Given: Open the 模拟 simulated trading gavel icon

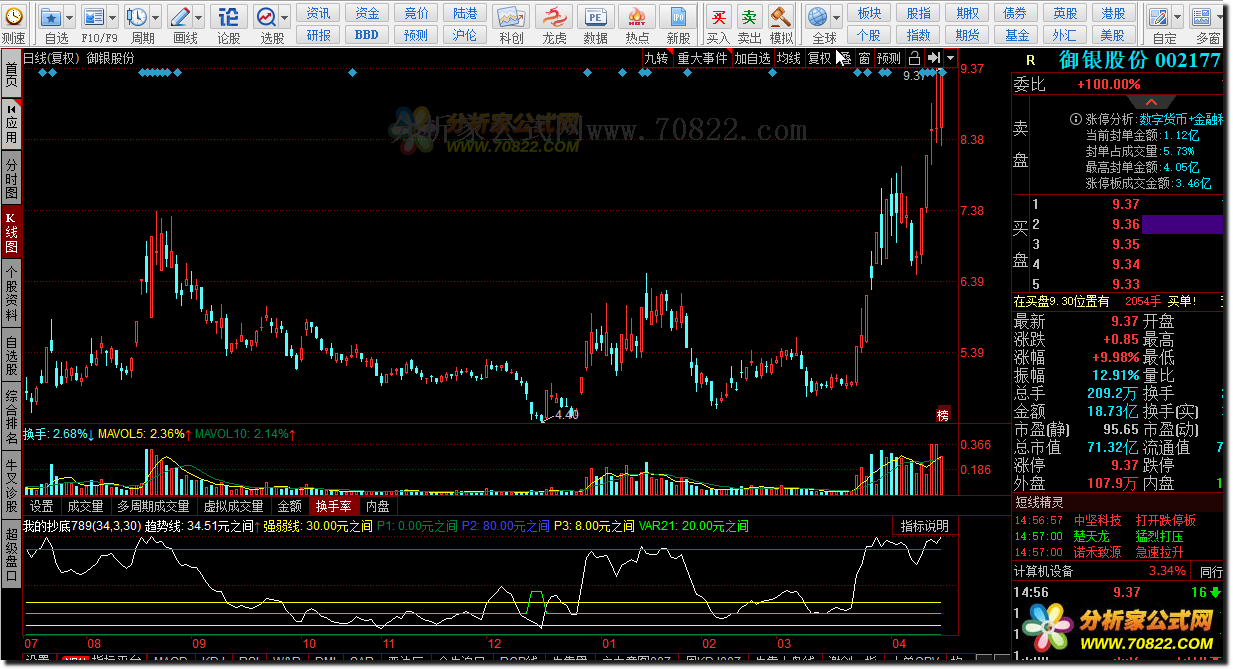Looking at the screenshot, I should click(x=780, y=17).
